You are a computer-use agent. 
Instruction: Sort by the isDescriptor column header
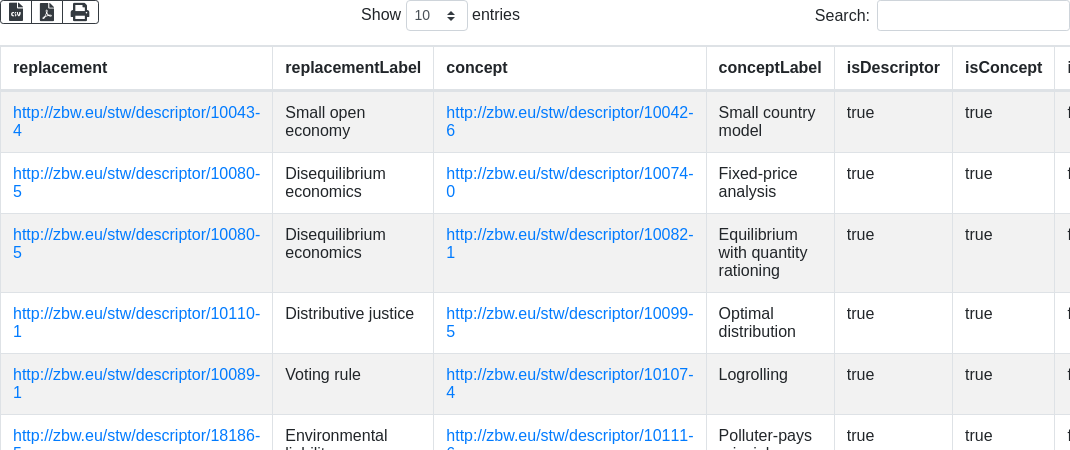893,68
